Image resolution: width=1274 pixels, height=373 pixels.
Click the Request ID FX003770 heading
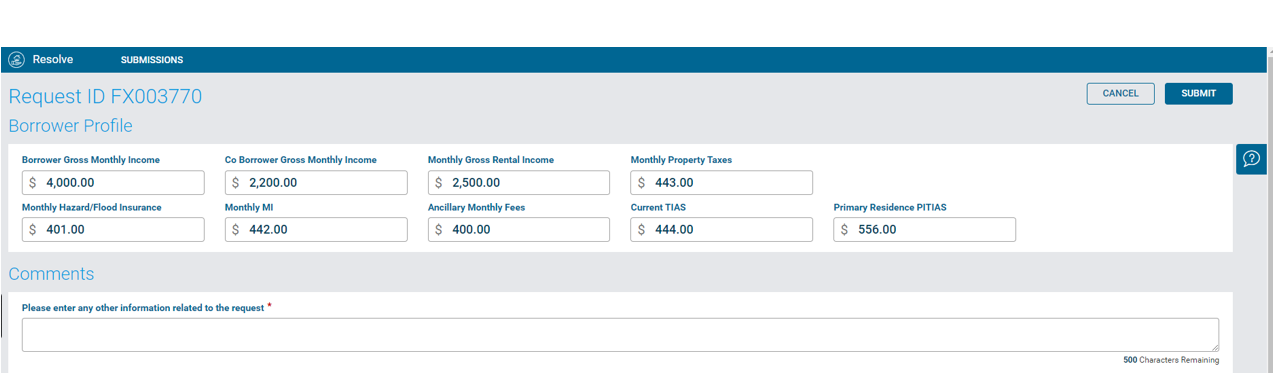(105, 97)
